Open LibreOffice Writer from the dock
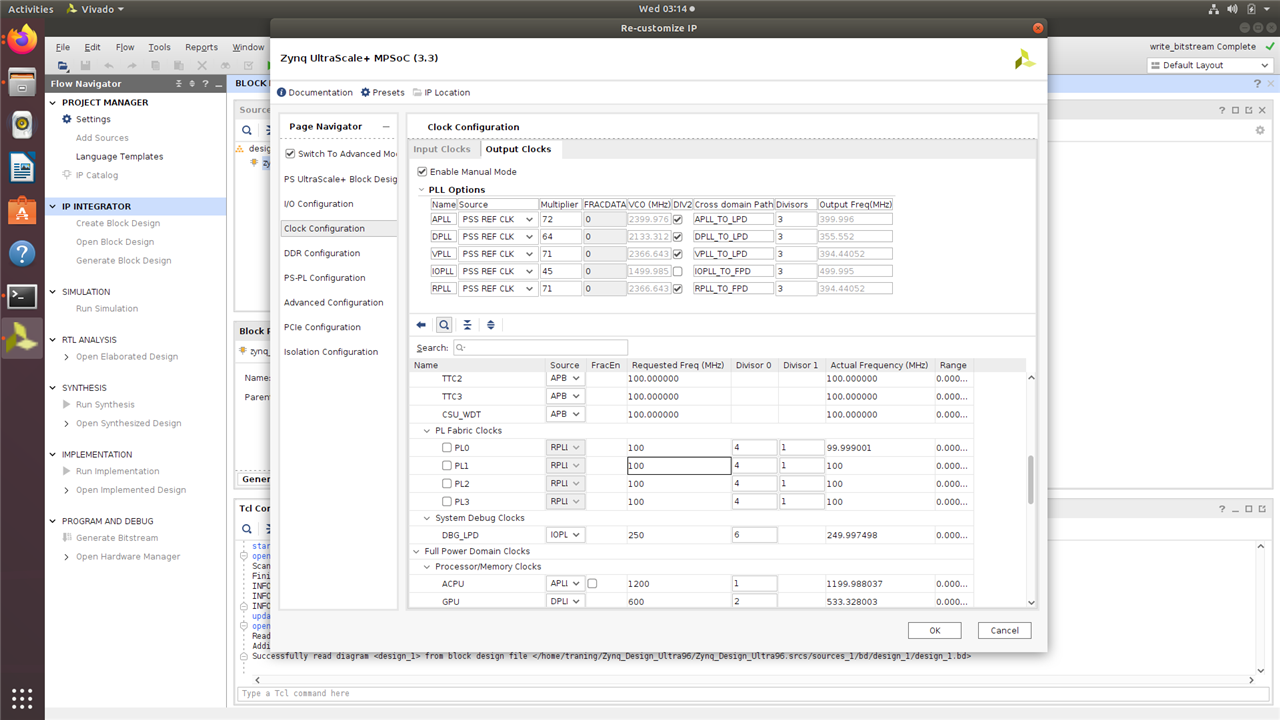The image size is (1280, 720). [22, 168]
